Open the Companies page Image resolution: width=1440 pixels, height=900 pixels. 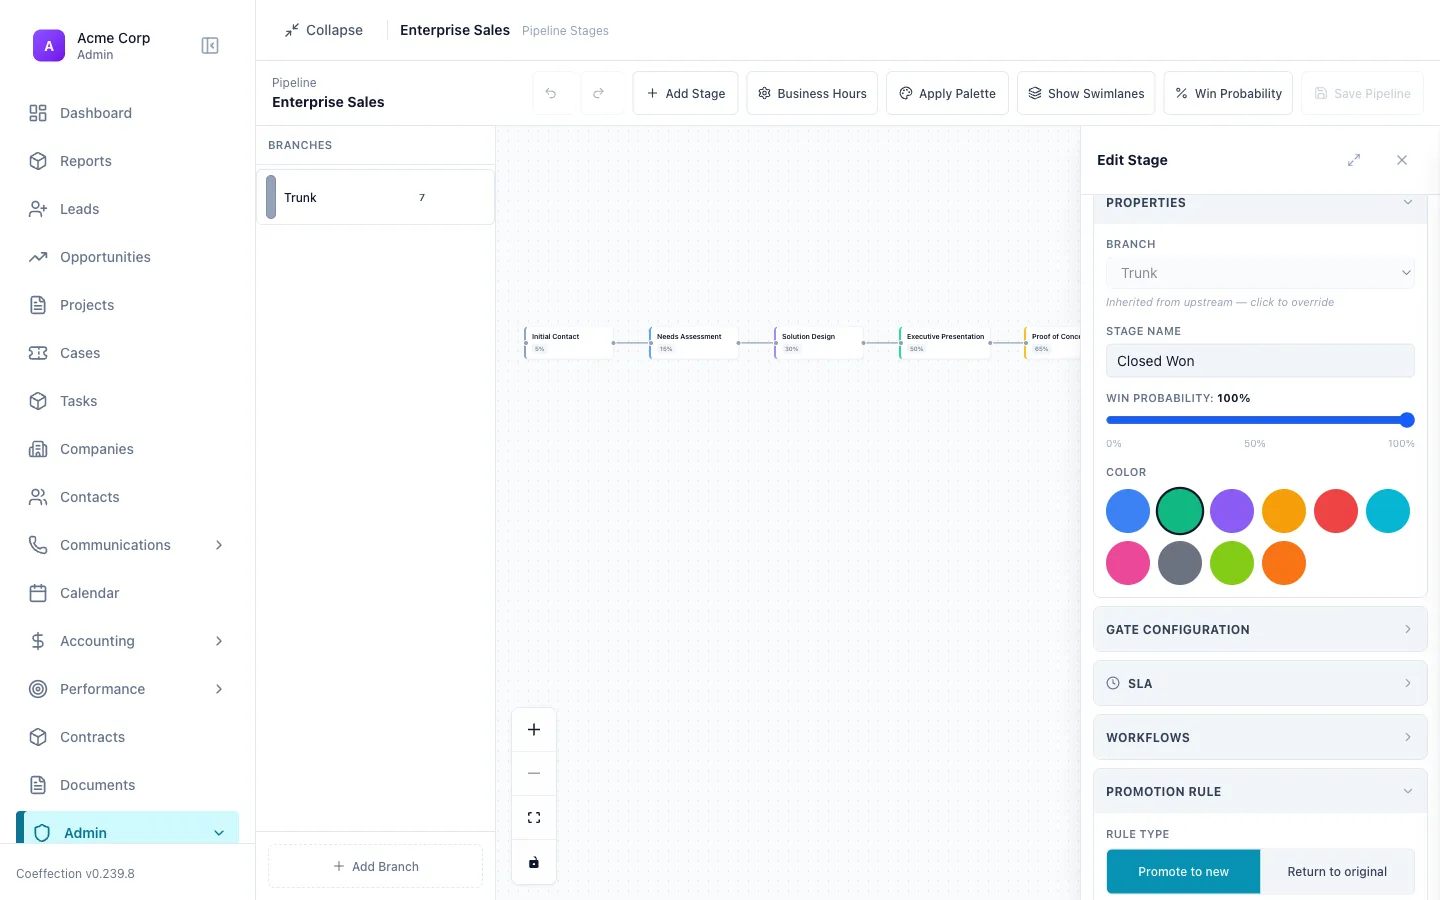coord(128,449)
